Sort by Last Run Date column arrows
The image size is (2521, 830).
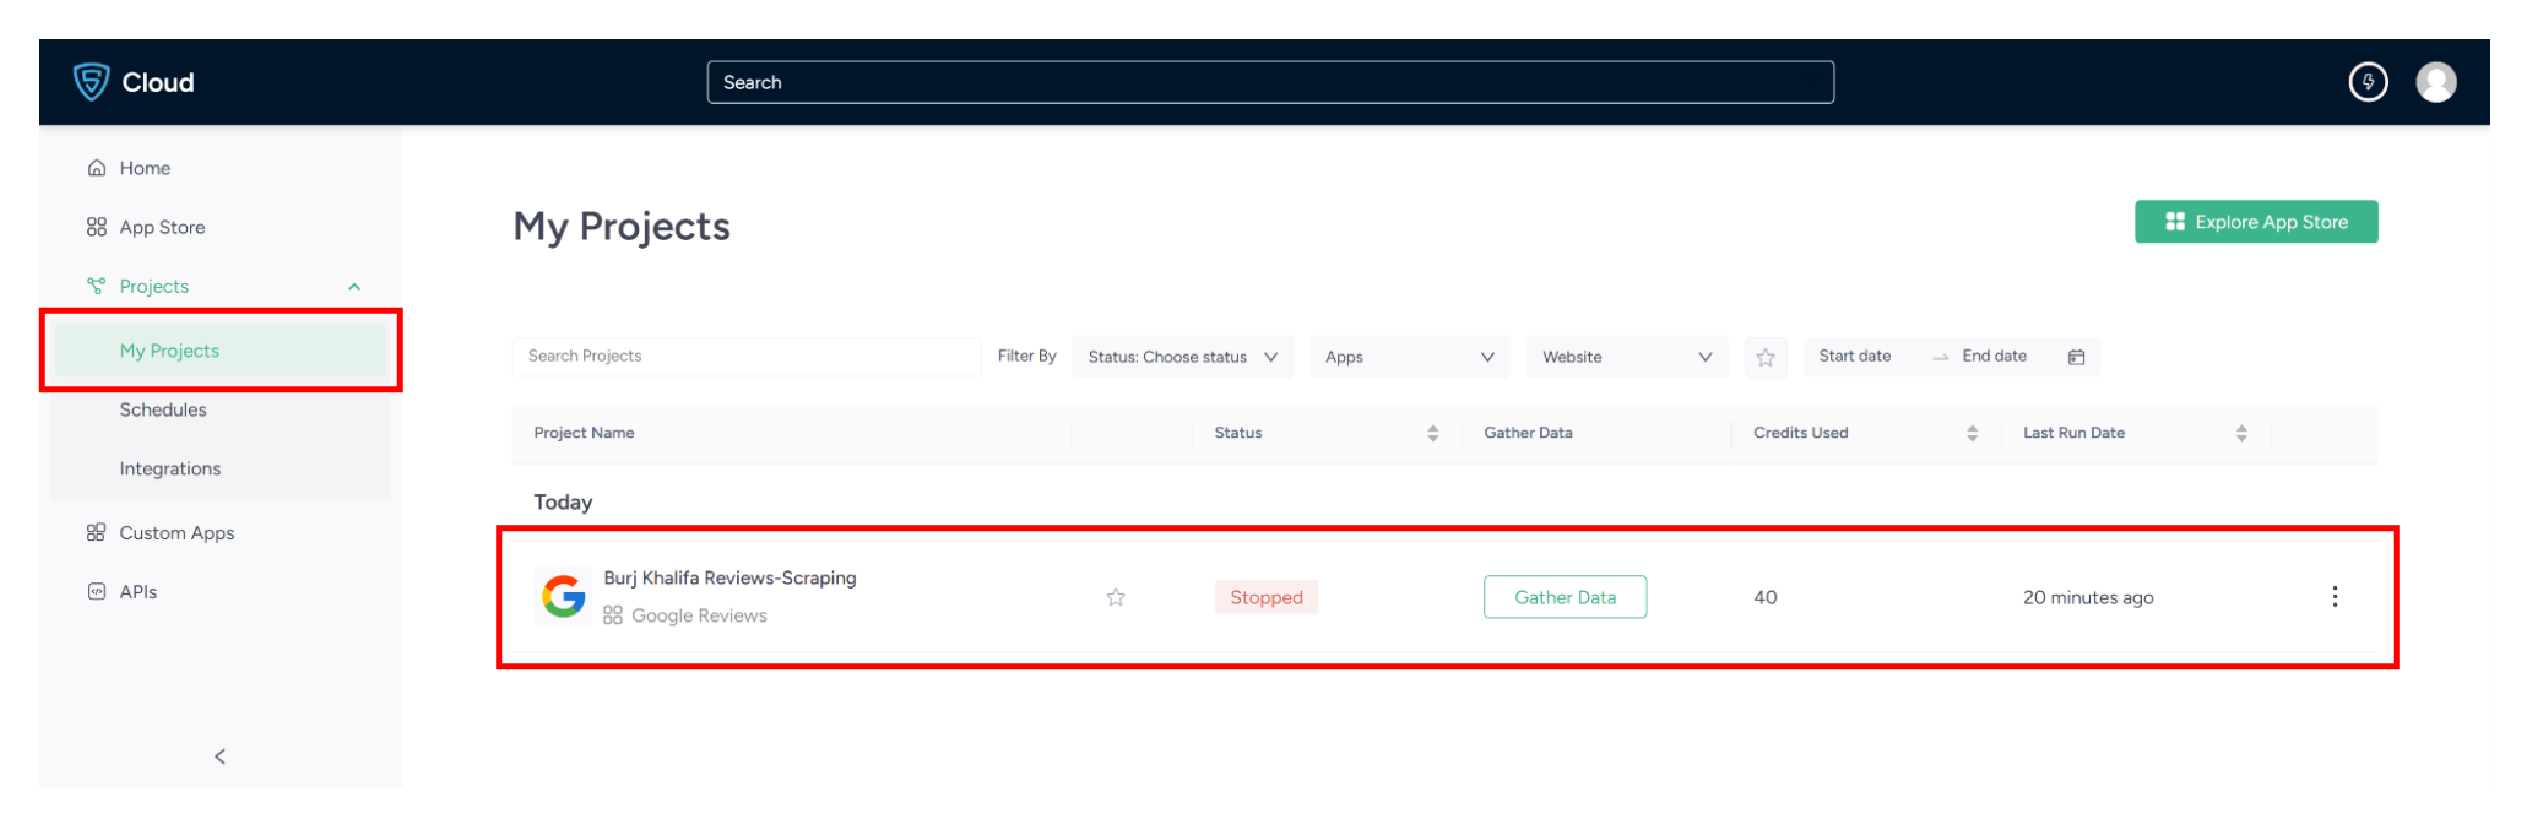tap(2241, 433)
